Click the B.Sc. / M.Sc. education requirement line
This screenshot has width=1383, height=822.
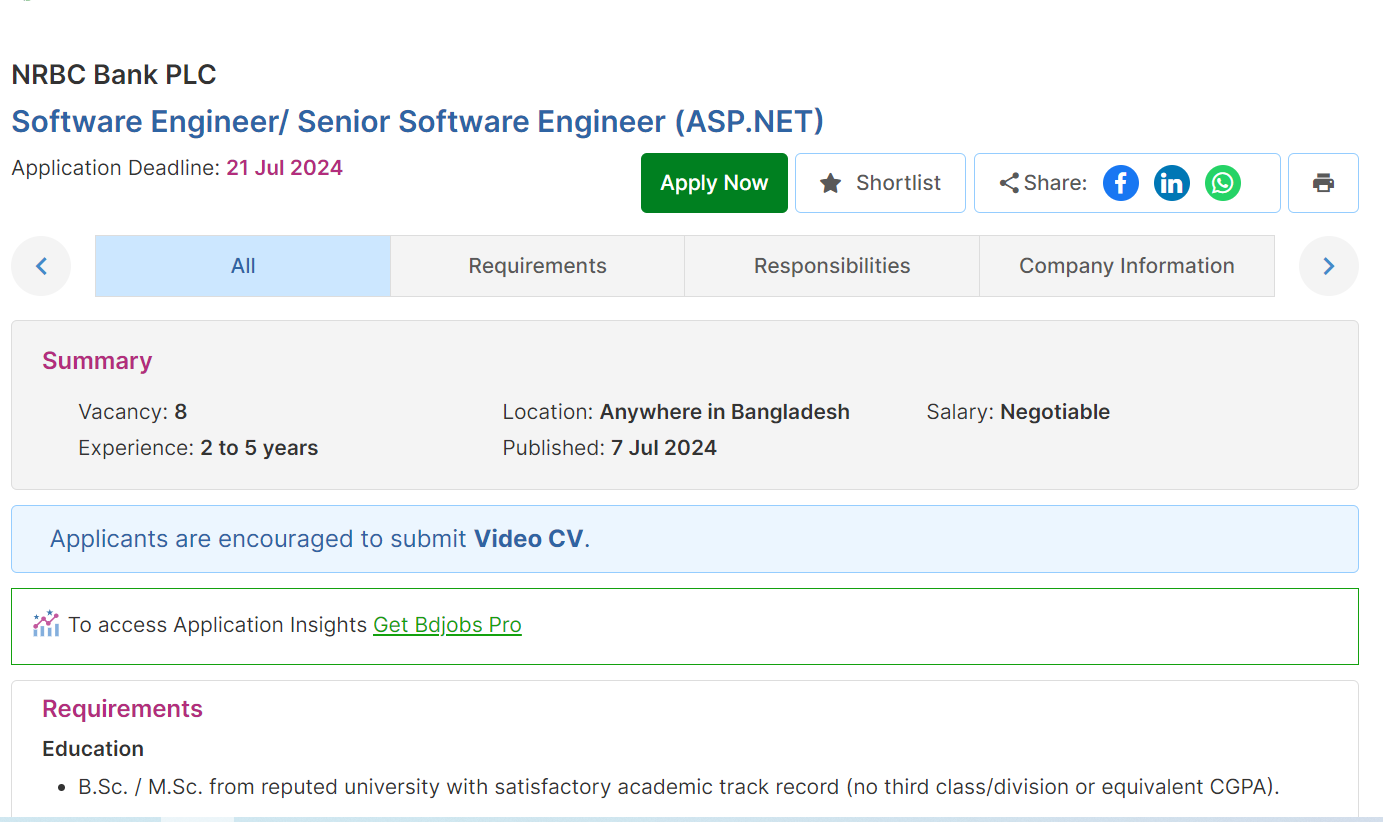tap(679, 787)
